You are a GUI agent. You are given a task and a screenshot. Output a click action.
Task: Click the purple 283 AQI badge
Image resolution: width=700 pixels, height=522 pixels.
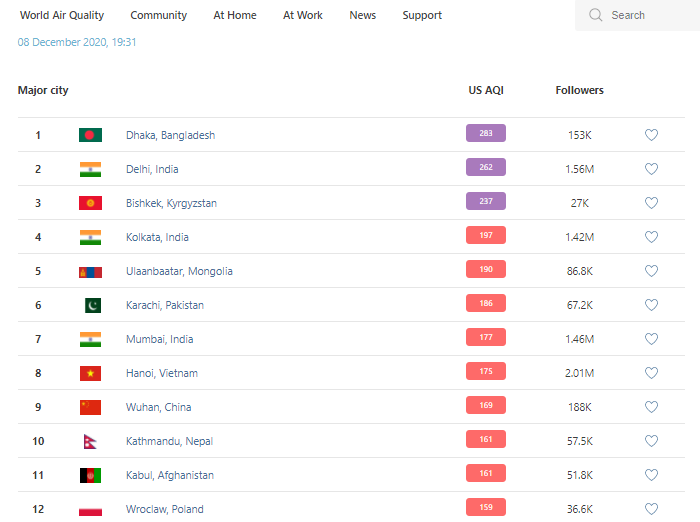486,134
